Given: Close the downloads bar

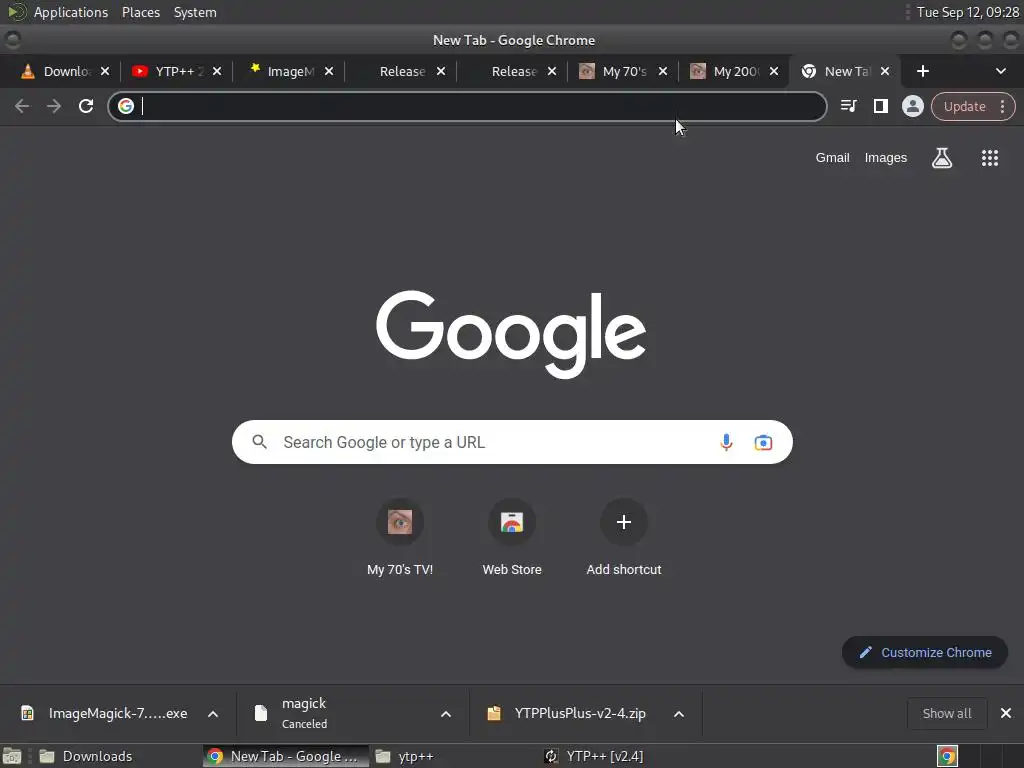Looking at the screenshot, I should coord(1006,713).
